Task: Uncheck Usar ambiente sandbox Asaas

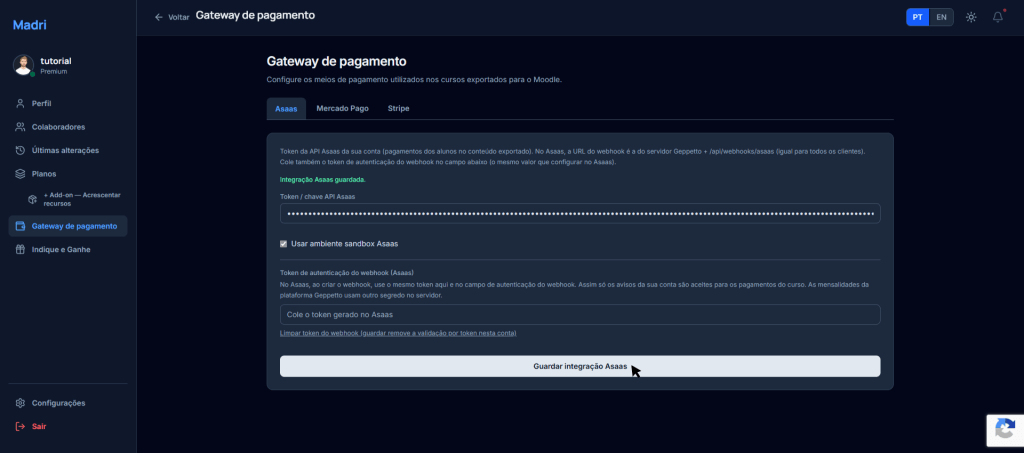Action: (284, 243)
